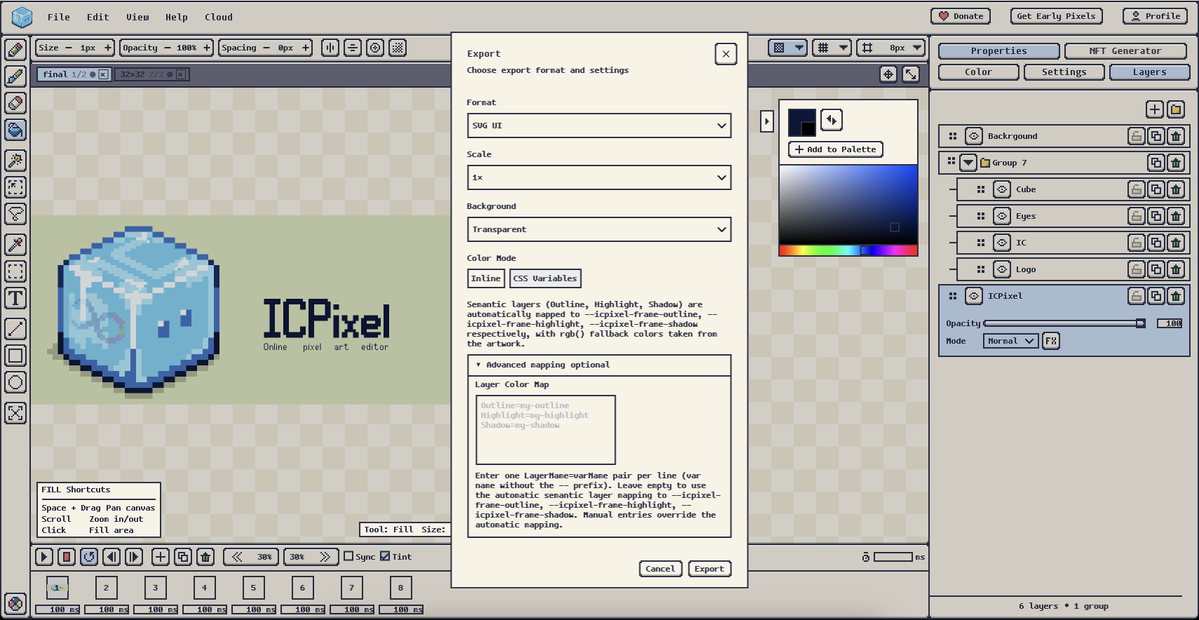Open the Format dropdown showing SVG UI
This screenshot has height=620, width=1199.
599,125
